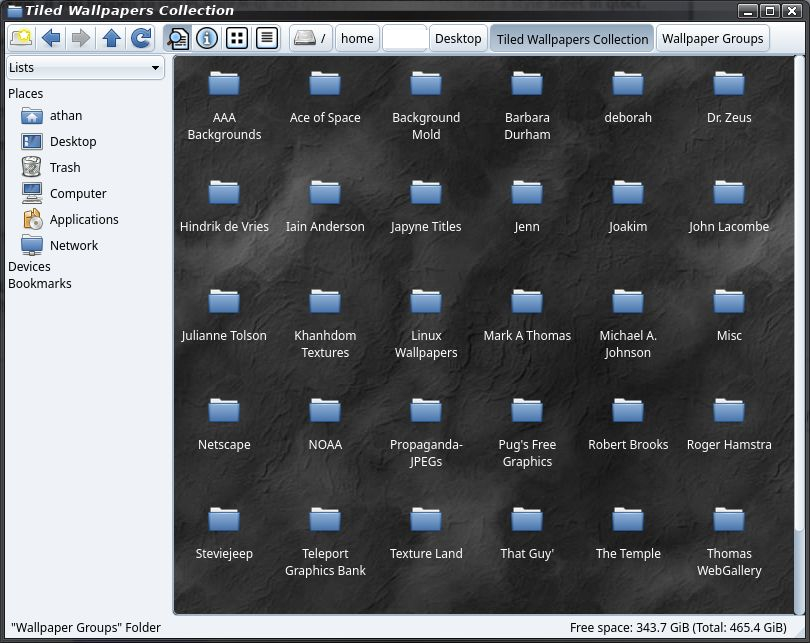The image size is (810, 643).
Task: Go forward with the right arrow
Action: (81, 38)
